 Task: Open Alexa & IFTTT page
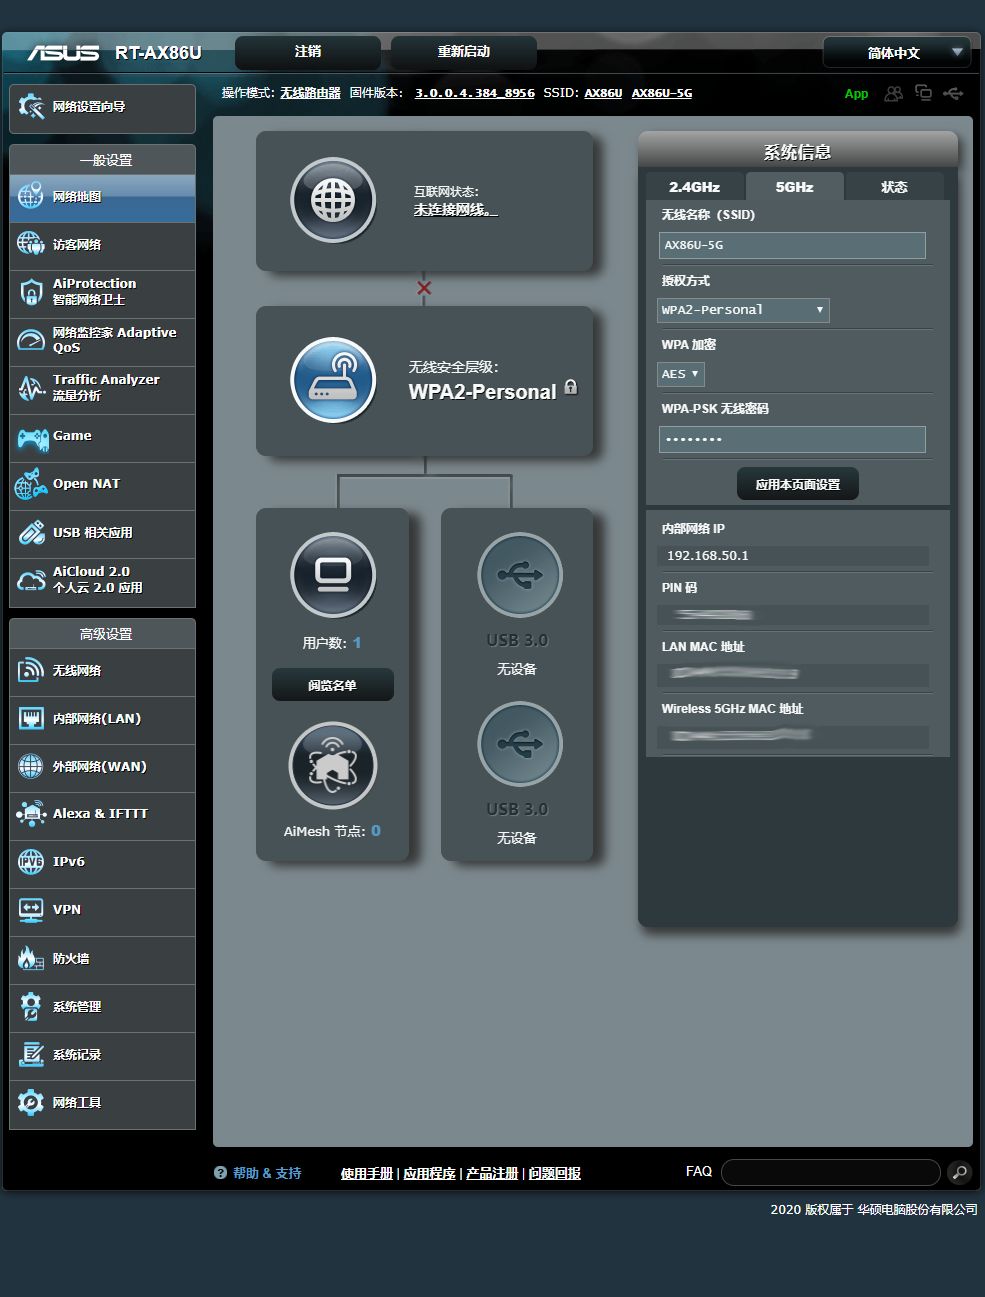coord(102,815)
